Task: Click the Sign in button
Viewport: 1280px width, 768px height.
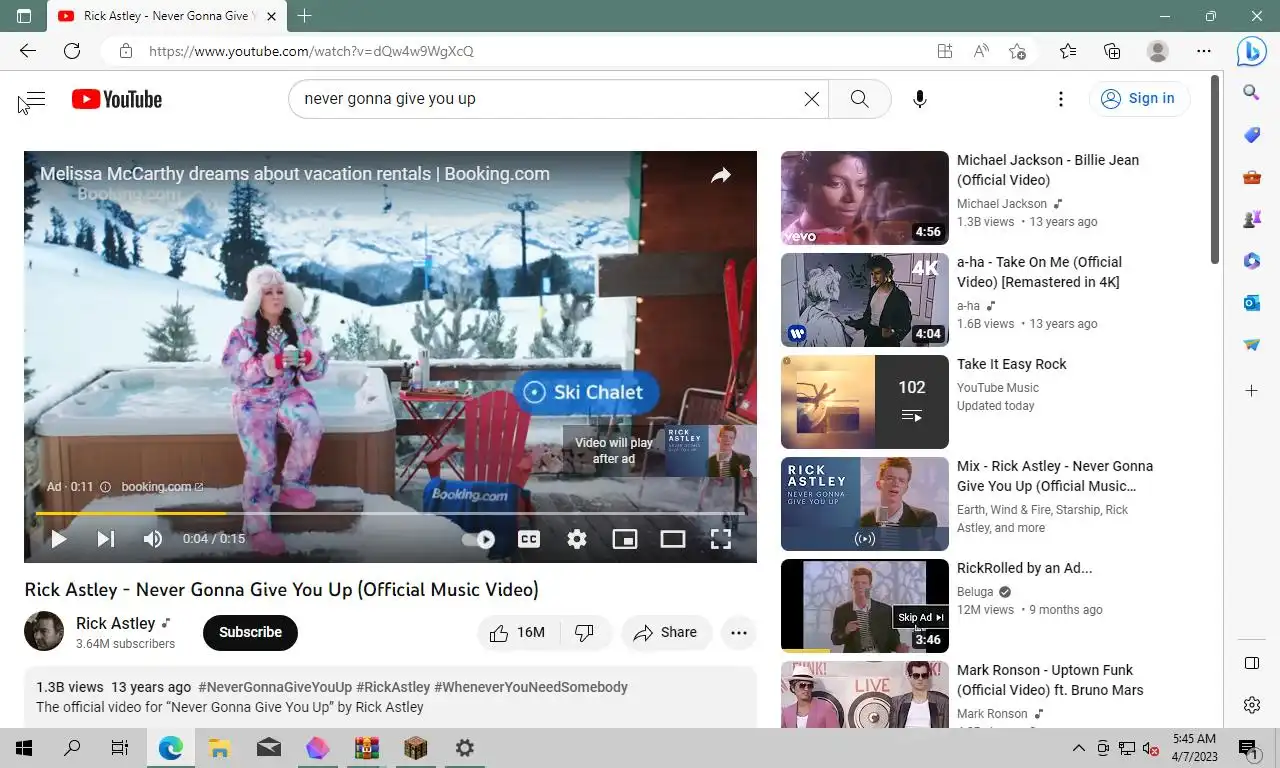Action: 1138,98
